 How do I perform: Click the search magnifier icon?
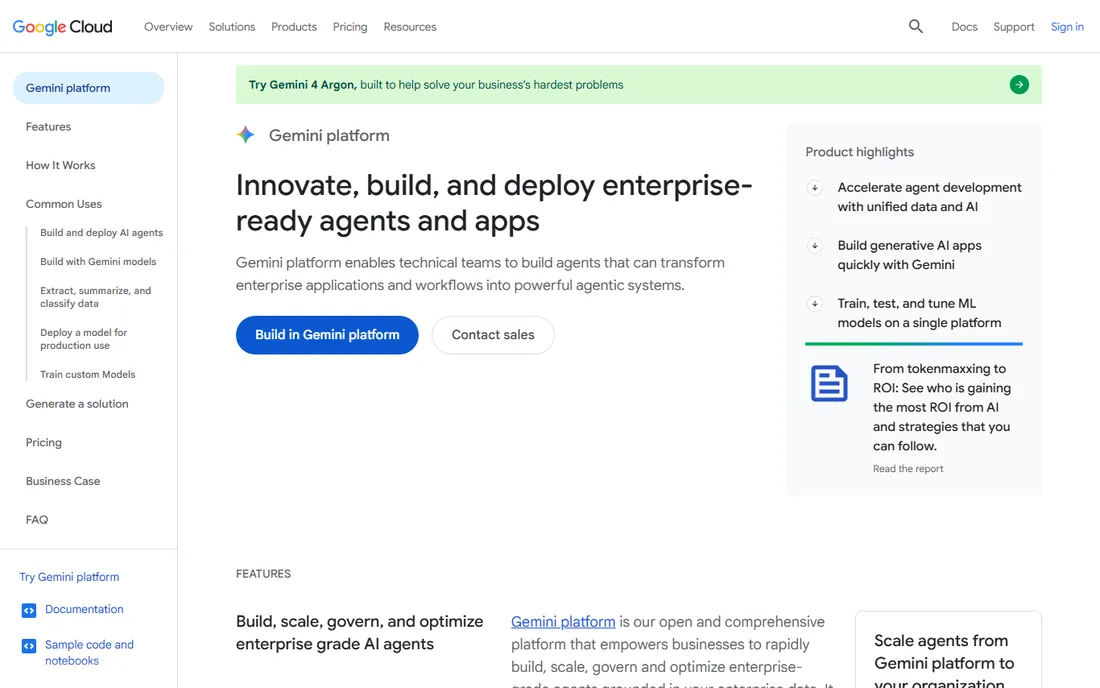point(915,27)
